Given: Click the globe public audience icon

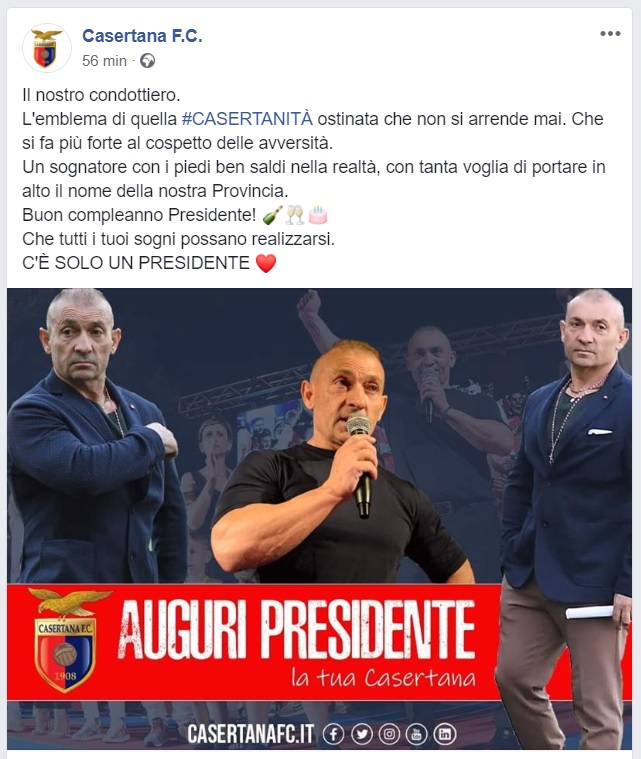Looking at the screenshot, I should [148, 61].
